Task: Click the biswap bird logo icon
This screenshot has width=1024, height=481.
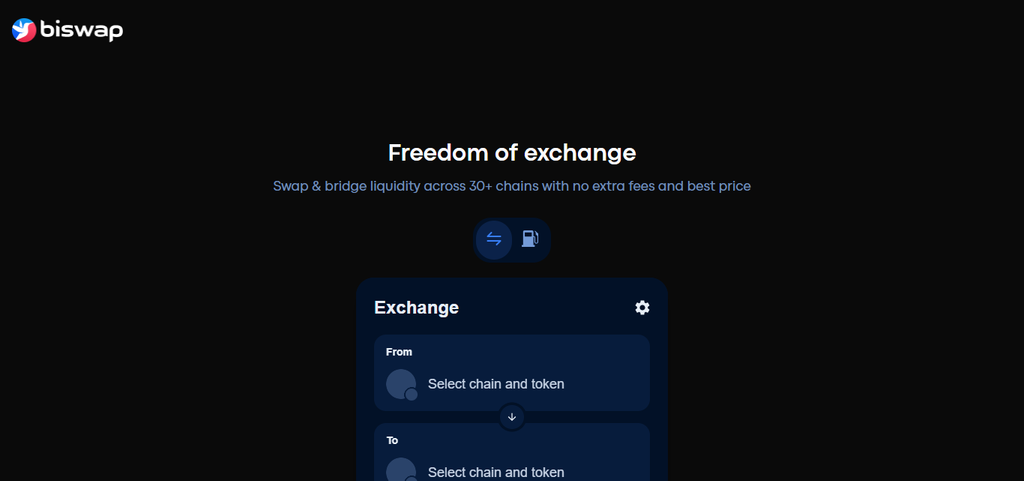Action: coord(24,30)
